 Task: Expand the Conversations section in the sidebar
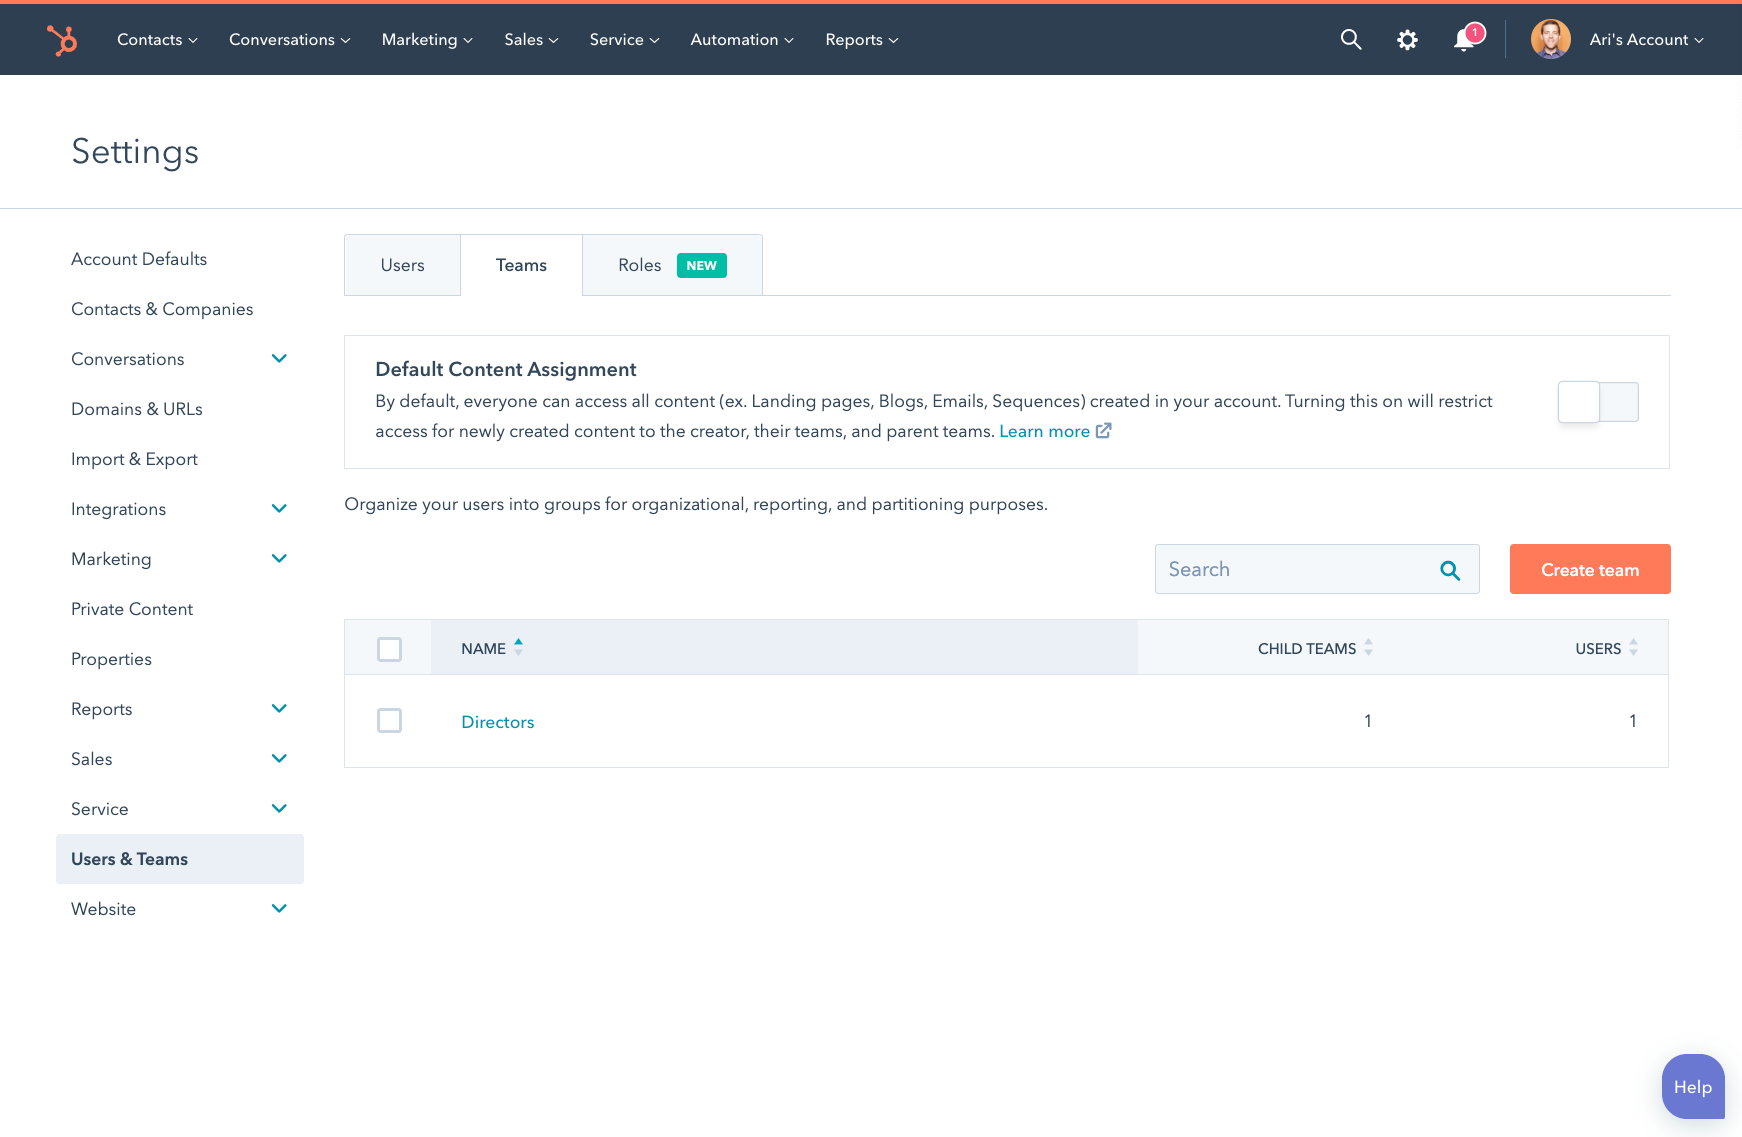click(279, 359)
